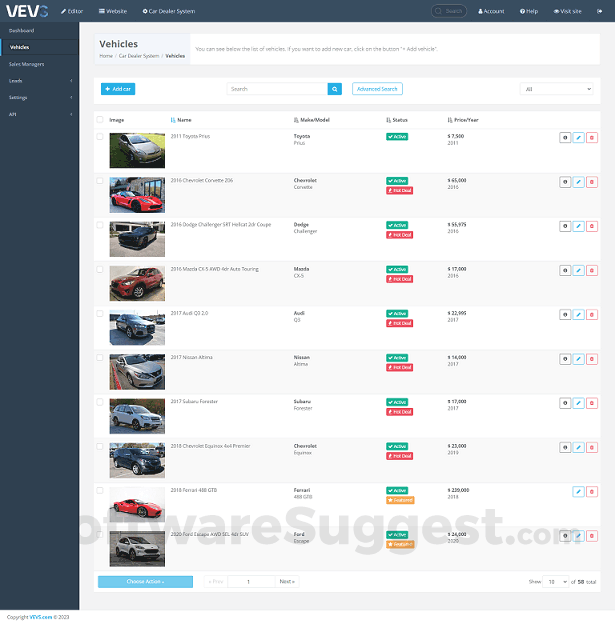
Task: Open the Car Dealer System top menu
Action: pyautogui.click(x=169, y=11)
